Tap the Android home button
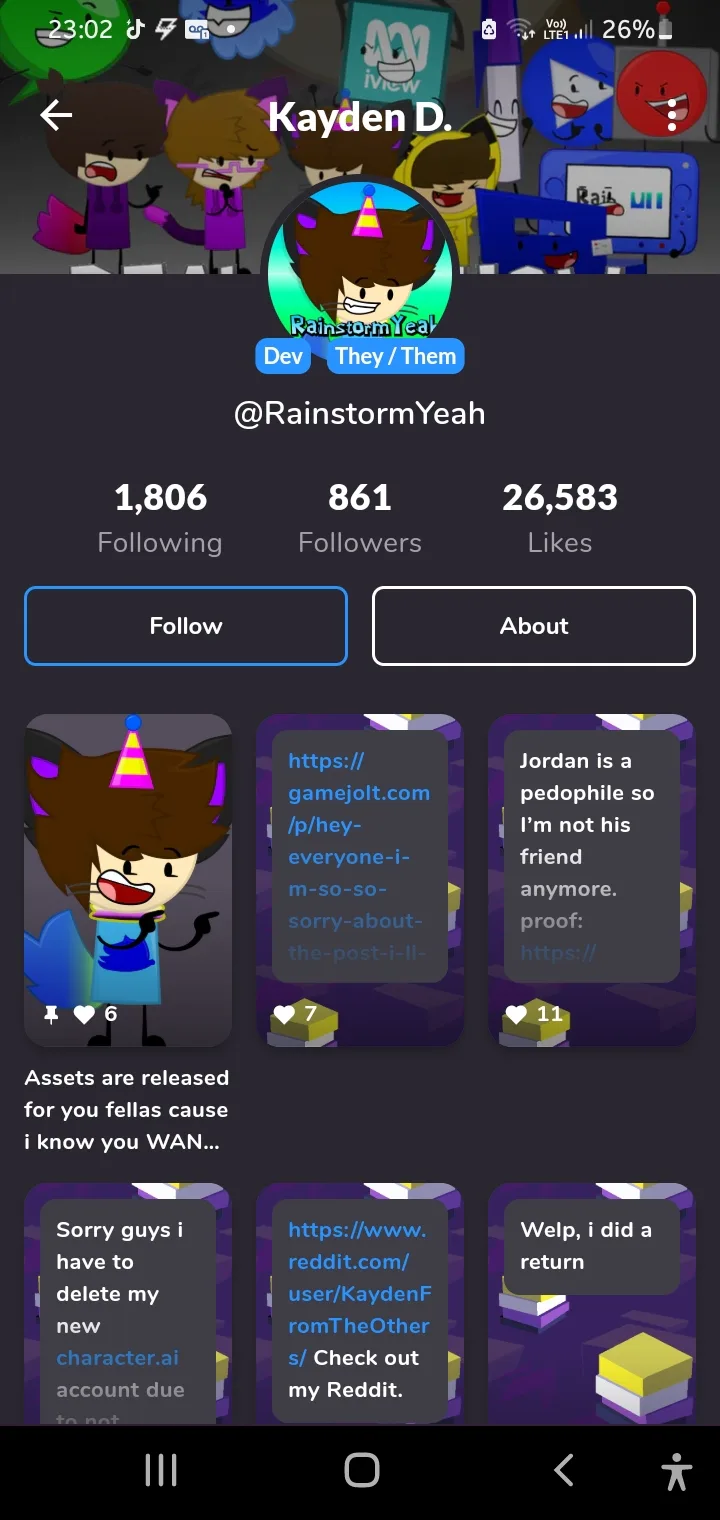720x1520 pixels. point(361,1470)
